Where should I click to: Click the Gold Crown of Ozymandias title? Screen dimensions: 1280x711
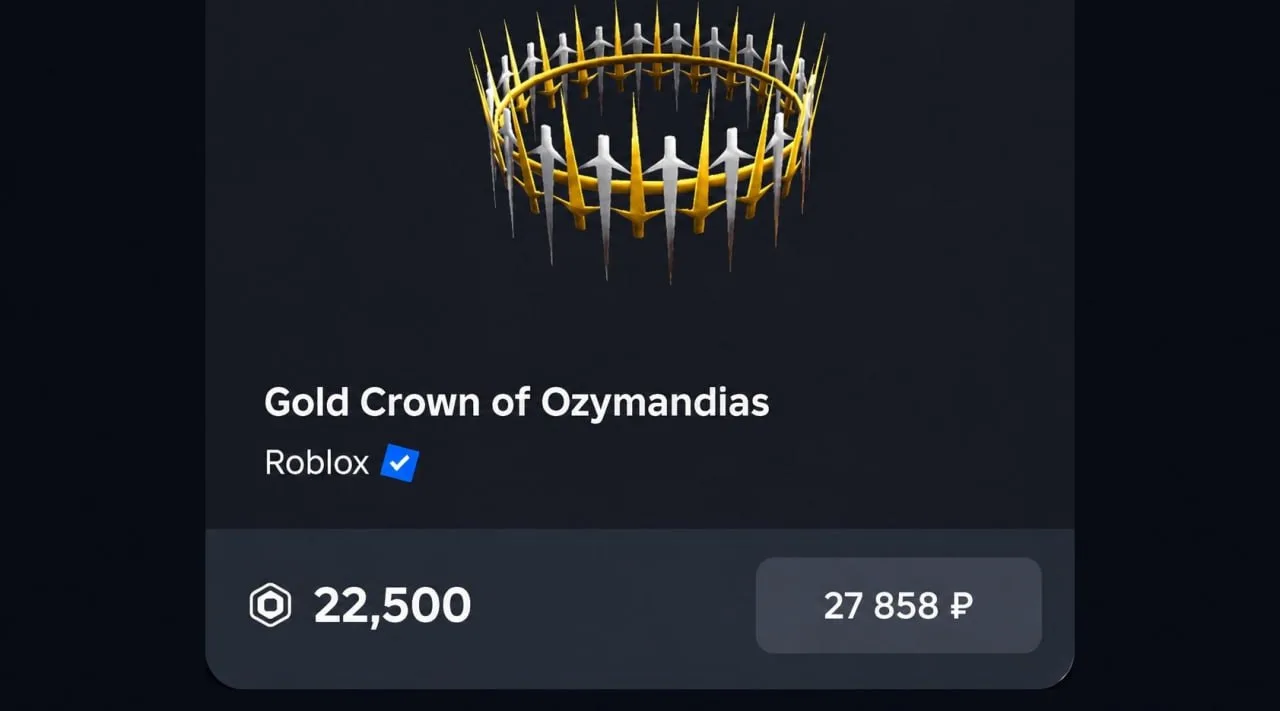click(x=516, y=403)
